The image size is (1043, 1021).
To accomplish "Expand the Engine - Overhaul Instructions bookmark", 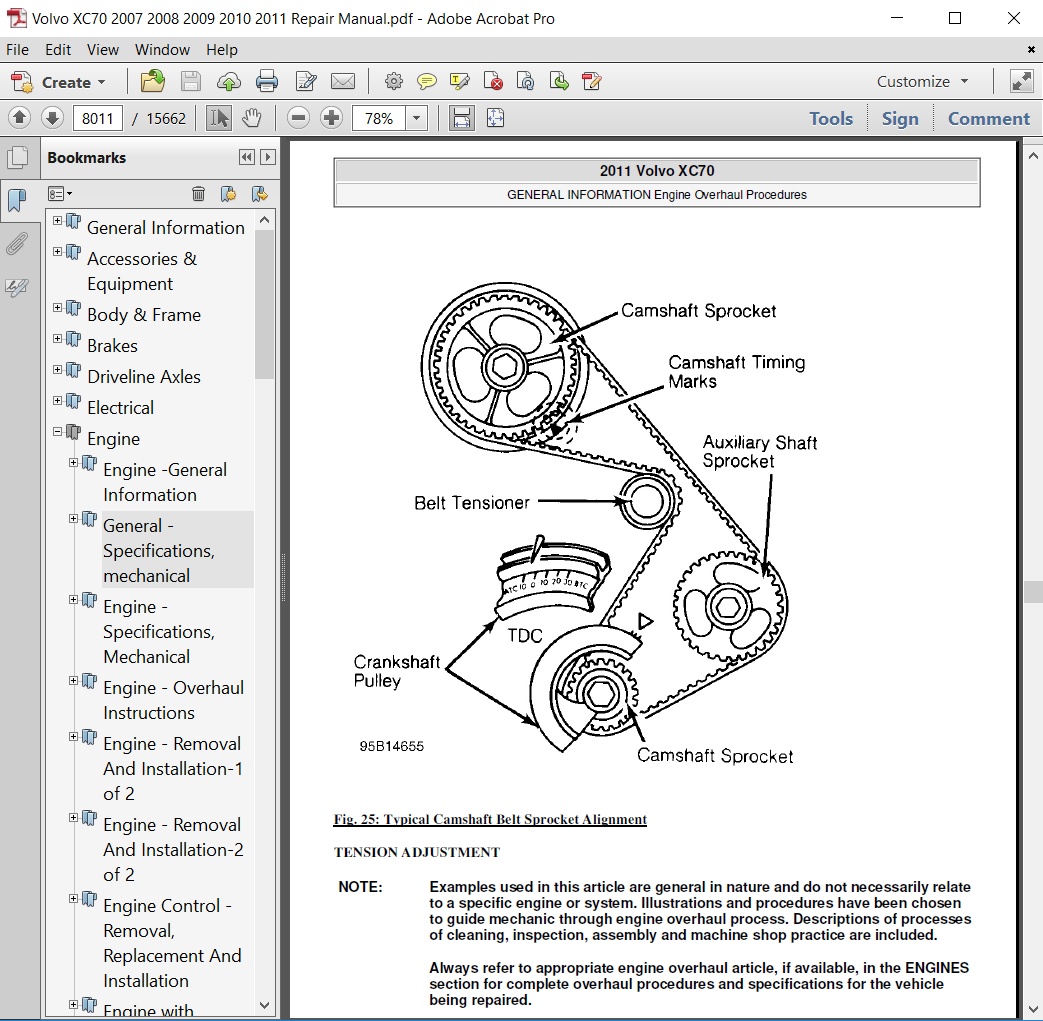I will tap(73, 680).
